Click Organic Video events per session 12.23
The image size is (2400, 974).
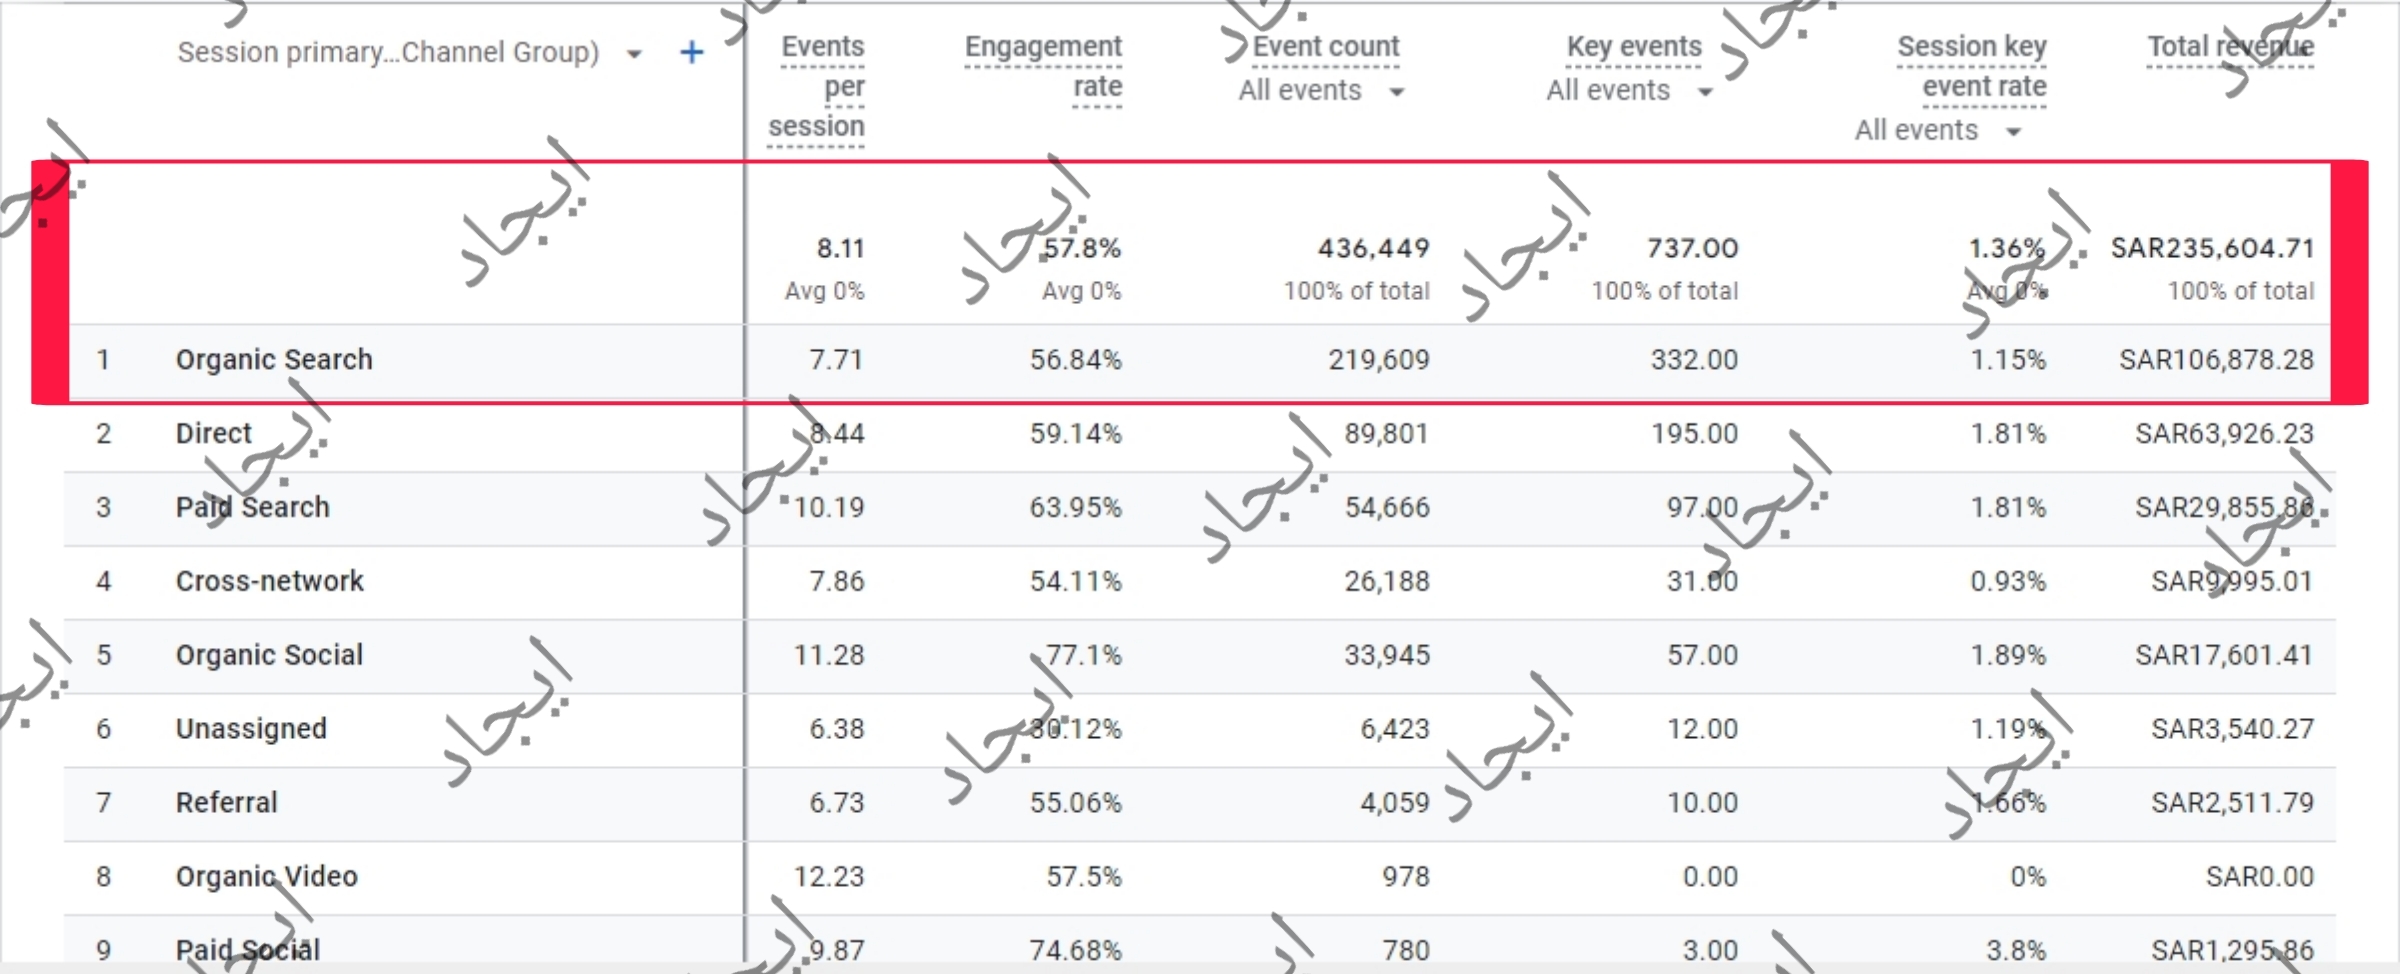[x=829, y=877]
